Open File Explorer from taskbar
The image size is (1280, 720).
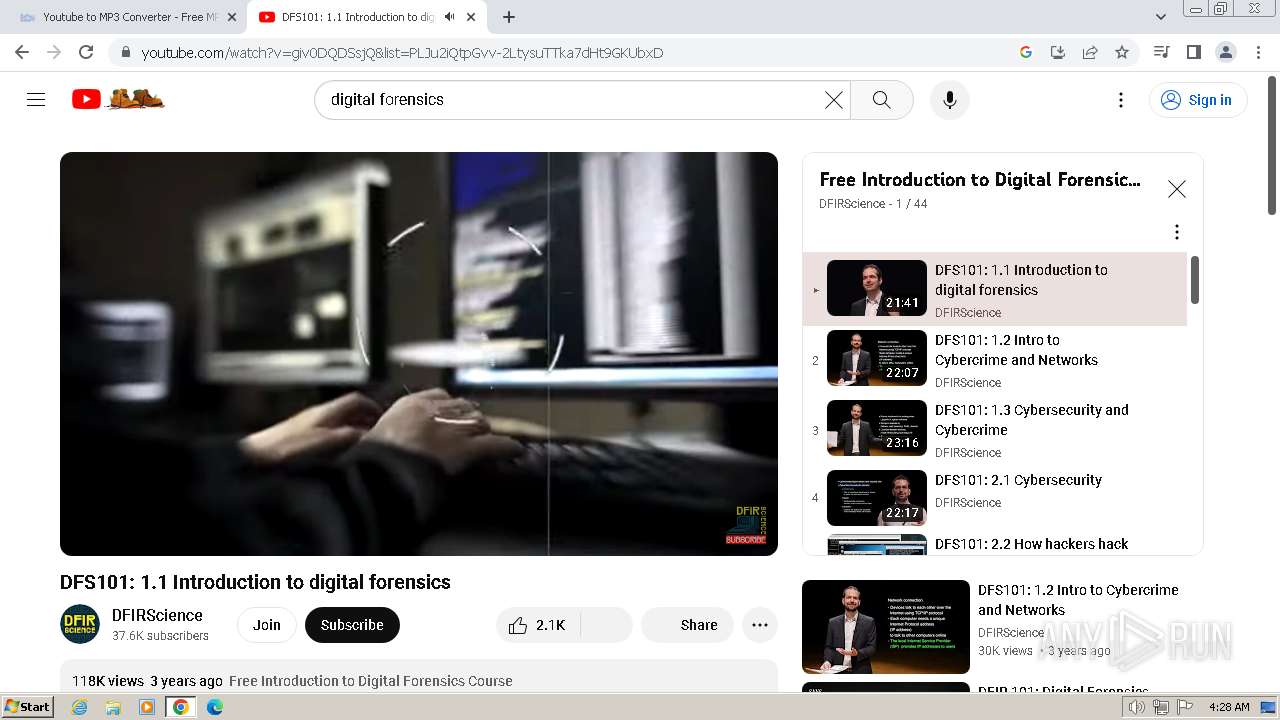pos(113,707)
